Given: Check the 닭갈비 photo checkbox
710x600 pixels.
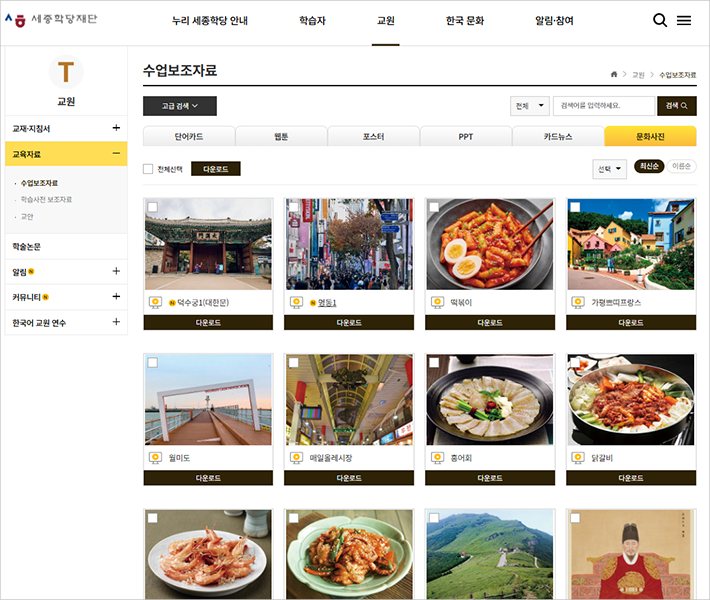Looking at the screenshot, I should (575, 363).
